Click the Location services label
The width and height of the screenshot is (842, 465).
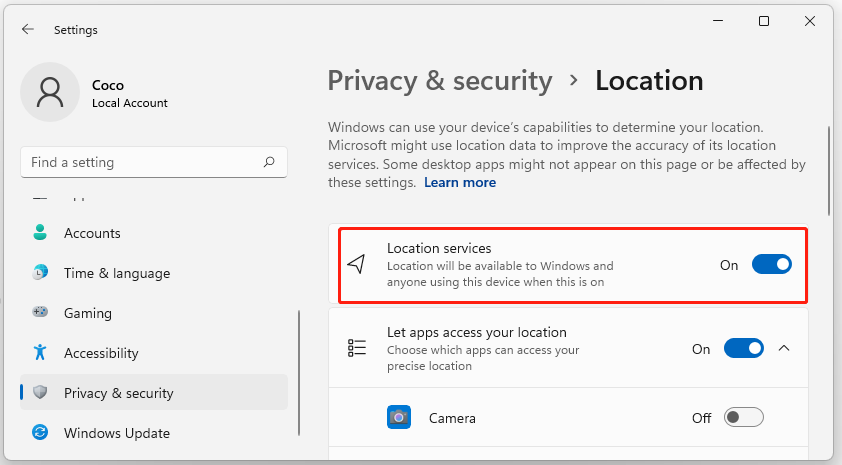439,248
